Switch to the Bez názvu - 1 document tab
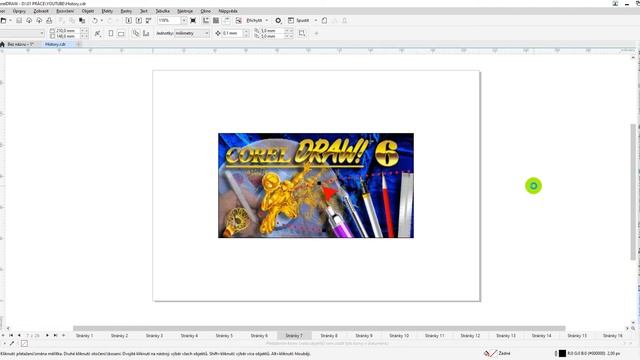 click(x=20, y=44)
